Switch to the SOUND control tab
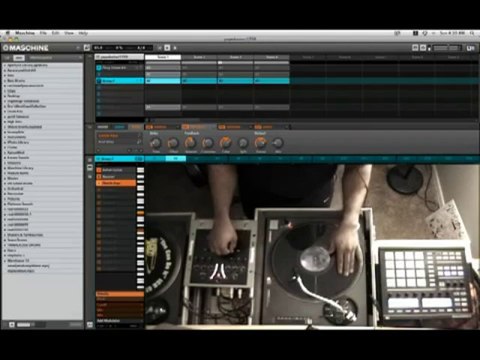Viewport: 480px width, 360px height. (136, 127)
